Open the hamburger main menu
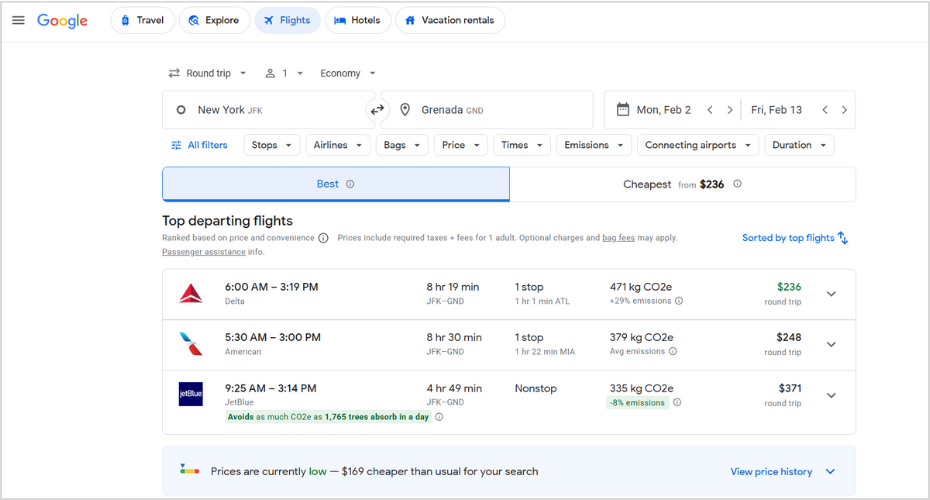 pos(18,20)
